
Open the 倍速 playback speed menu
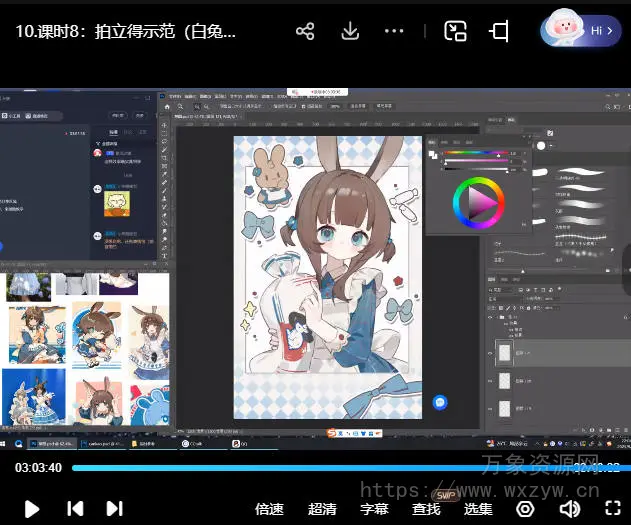(269, 509)
